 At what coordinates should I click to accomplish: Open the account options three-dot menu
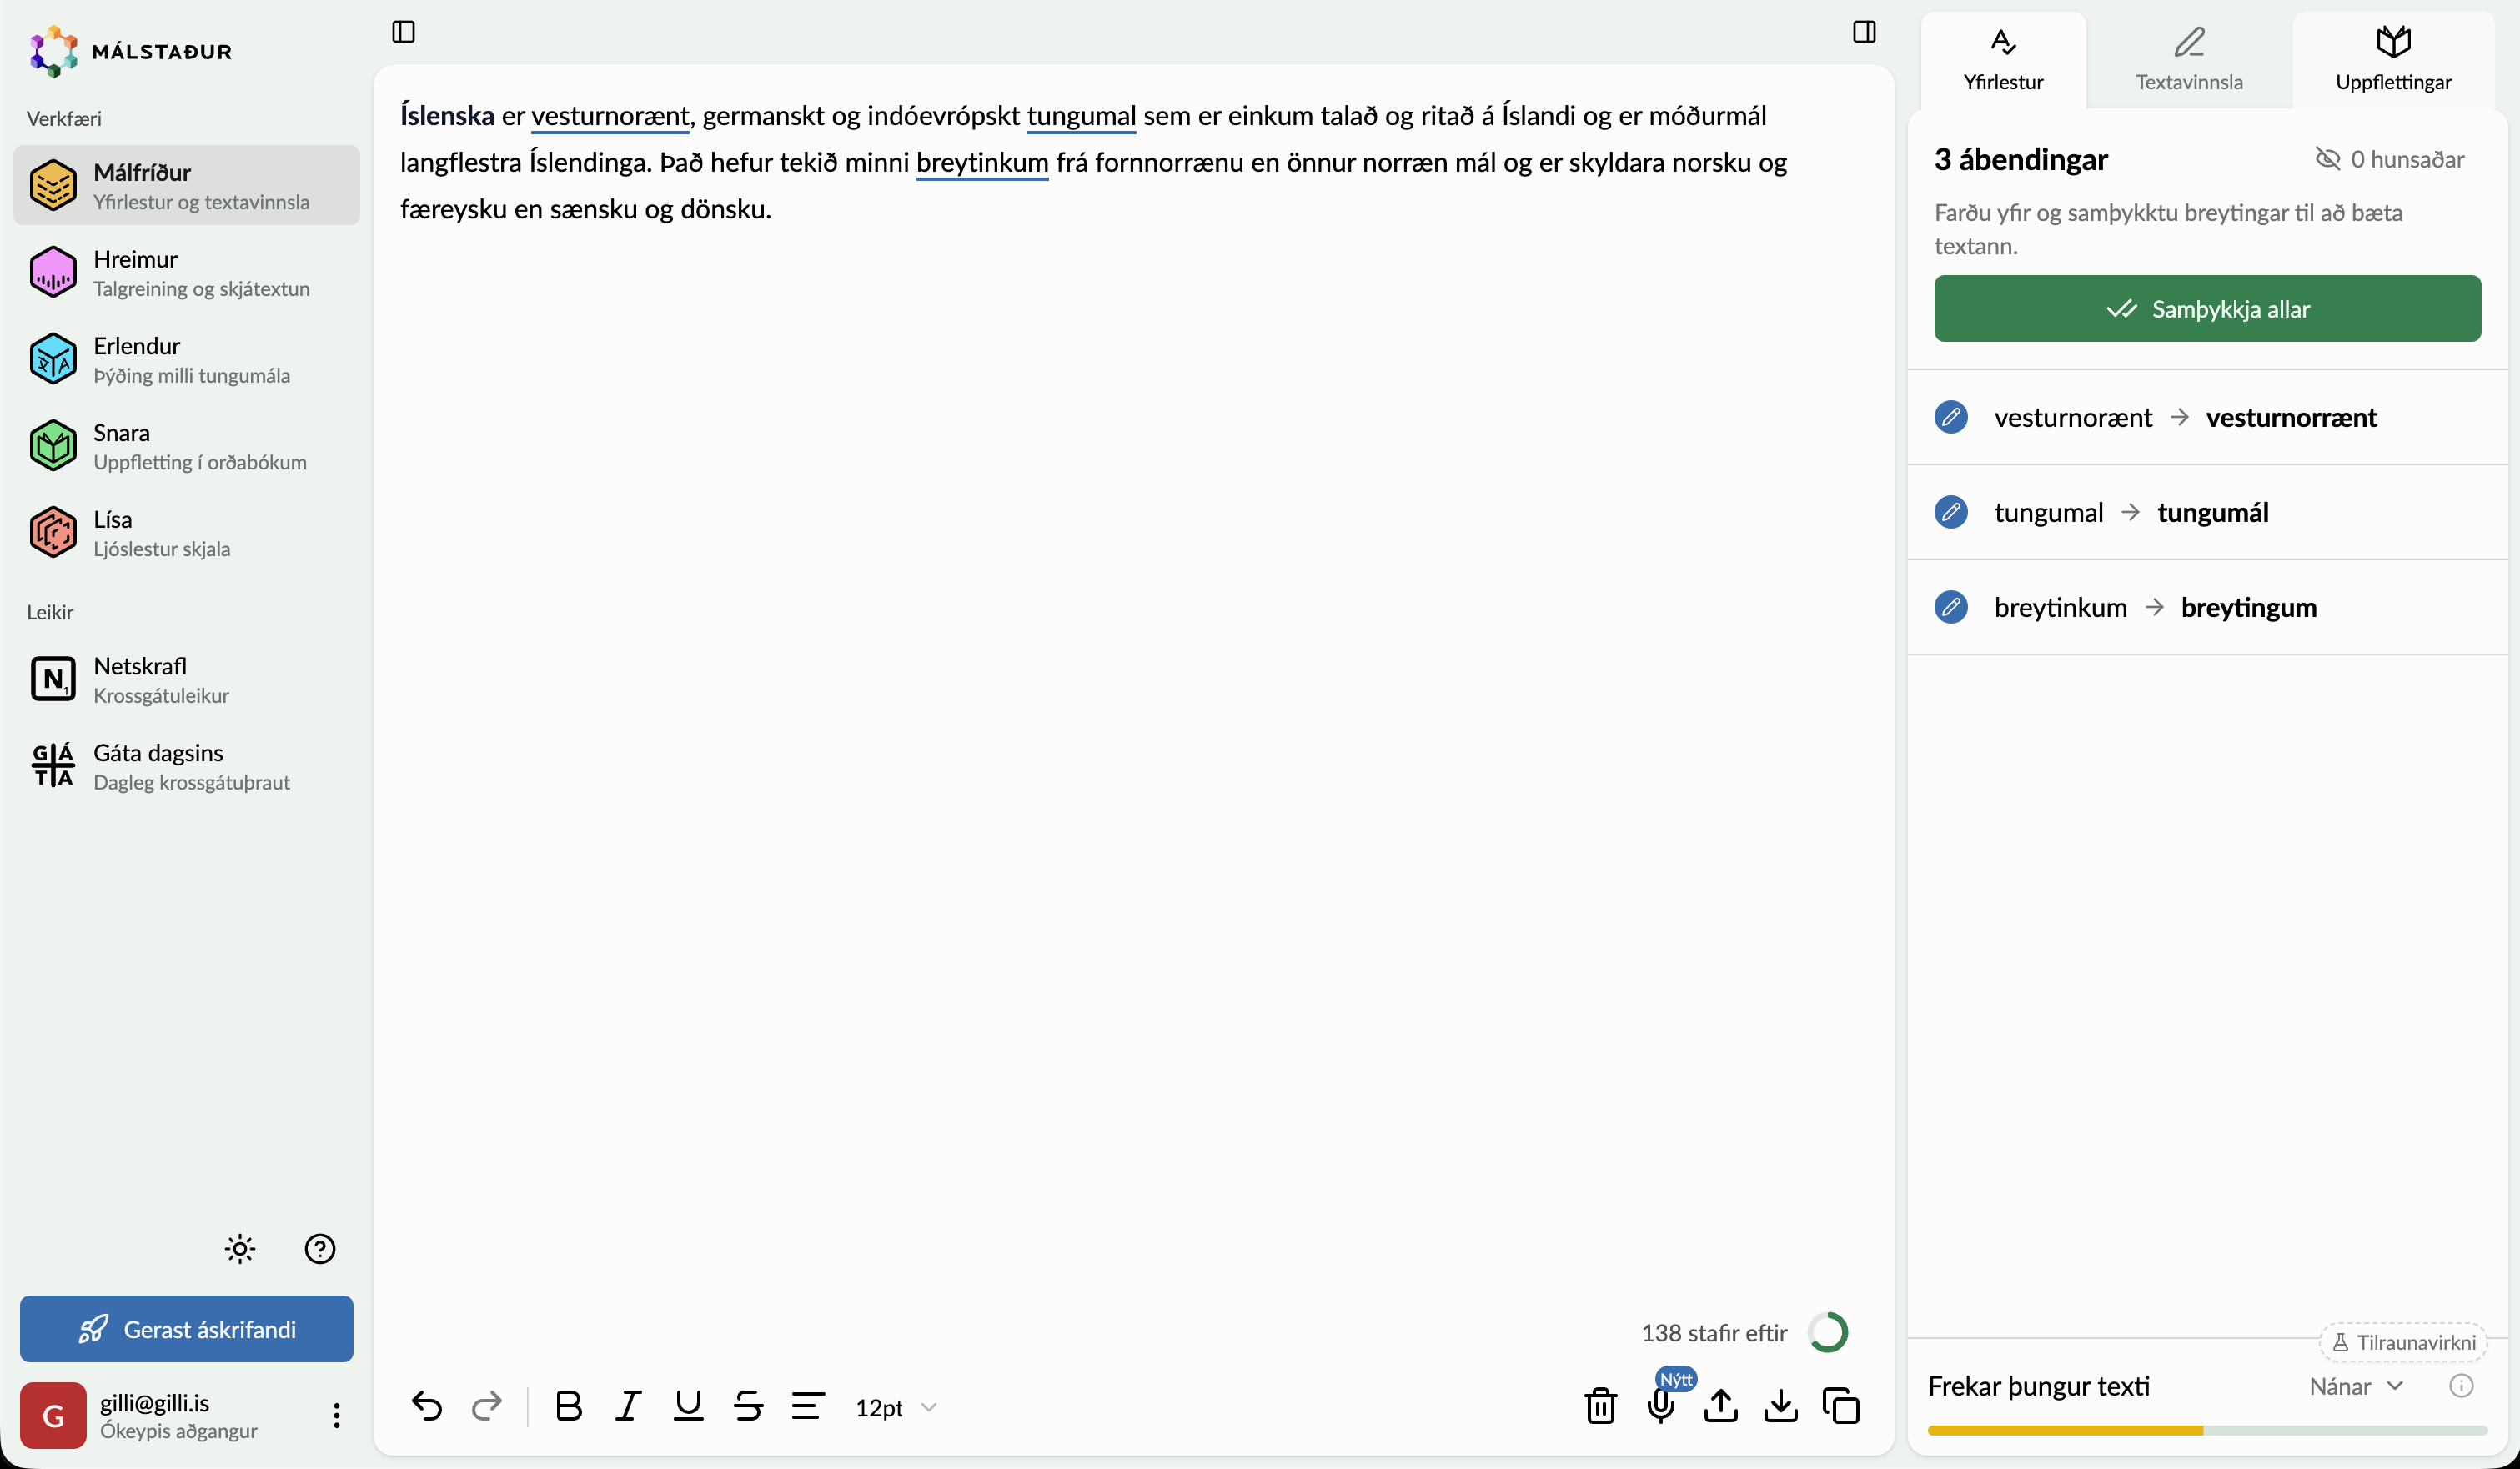click(337, 1416)
